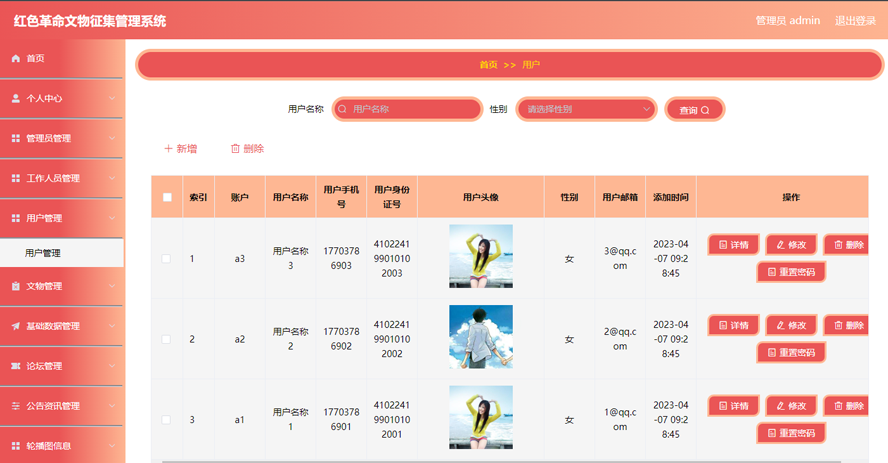This screenshot has width=888, height=463.
Task: Click the paper plane icon beside 基础数据管理
Action: pos(16,326)
